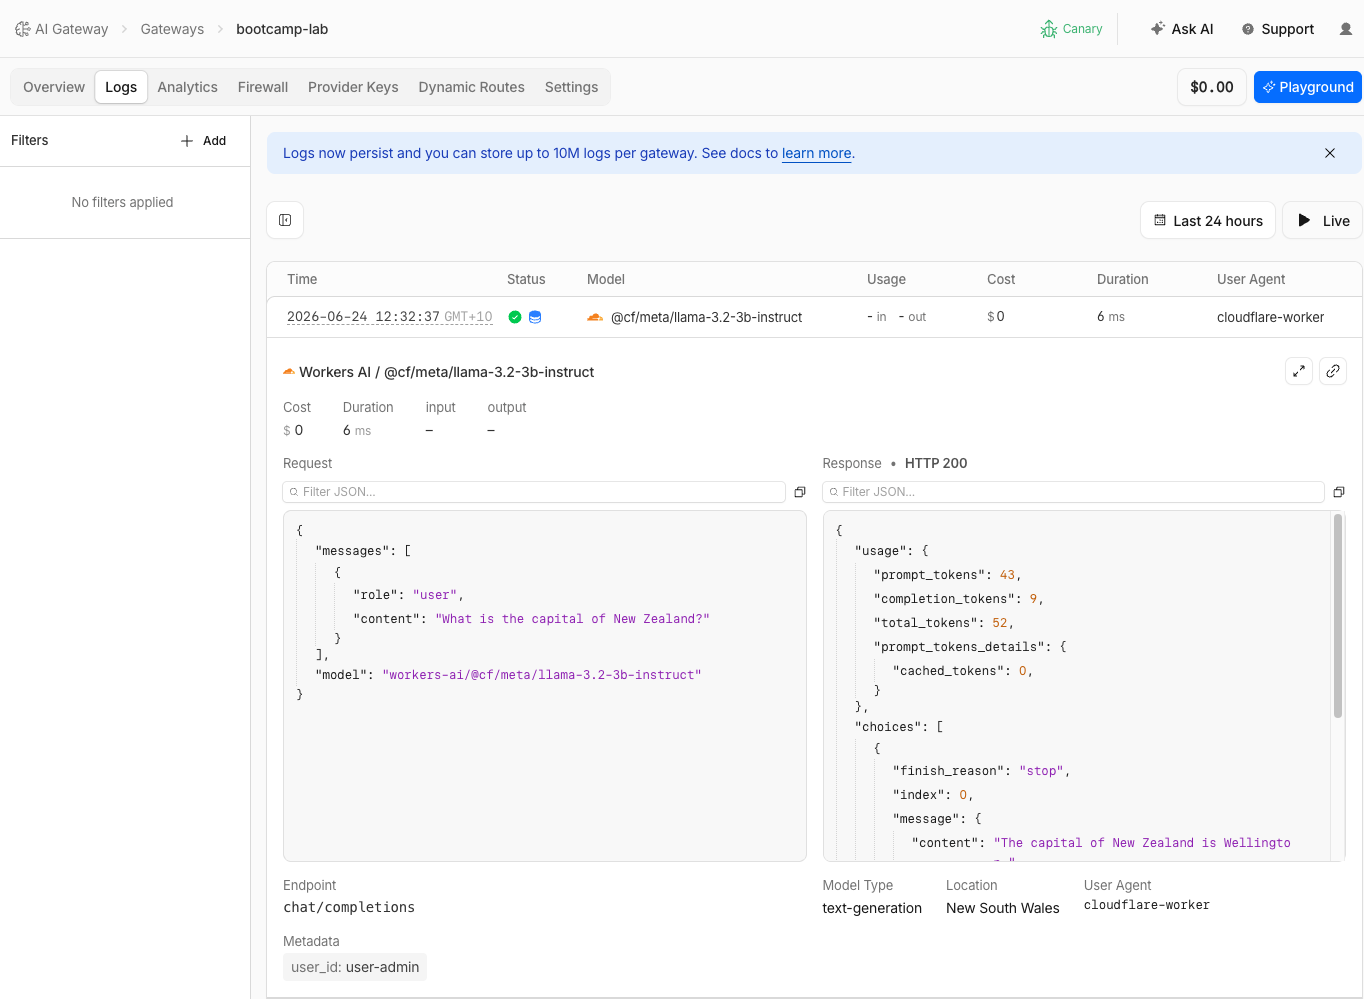
Task: Toggle the filters sidebar panel icon
Action: point(285,220)
